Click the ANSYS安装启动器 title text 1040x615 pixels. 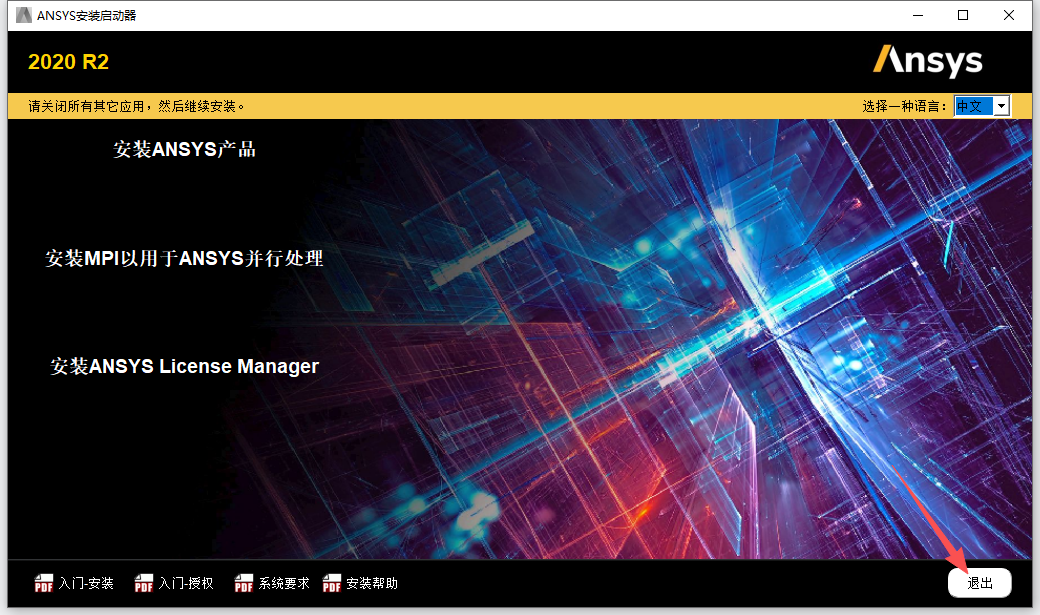(86, 14)
